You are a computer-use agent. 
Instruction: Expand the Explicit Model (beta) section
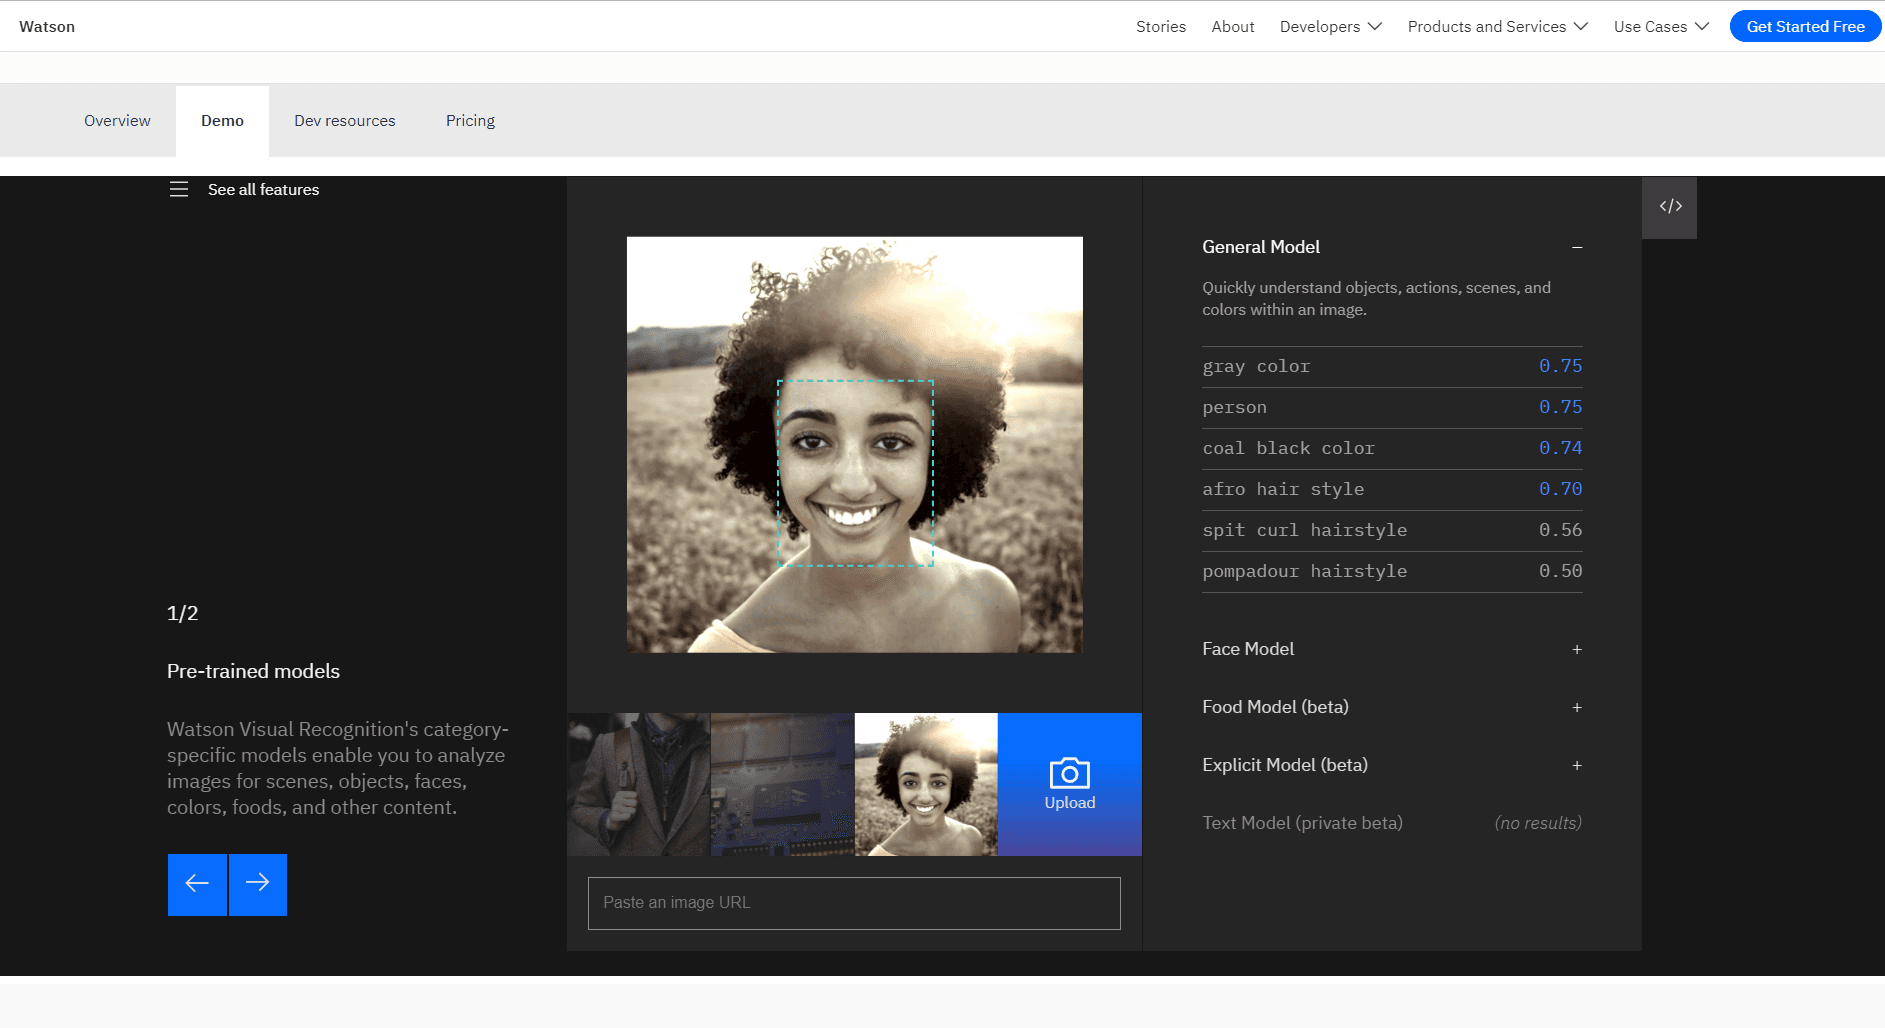pos(1576,765)
